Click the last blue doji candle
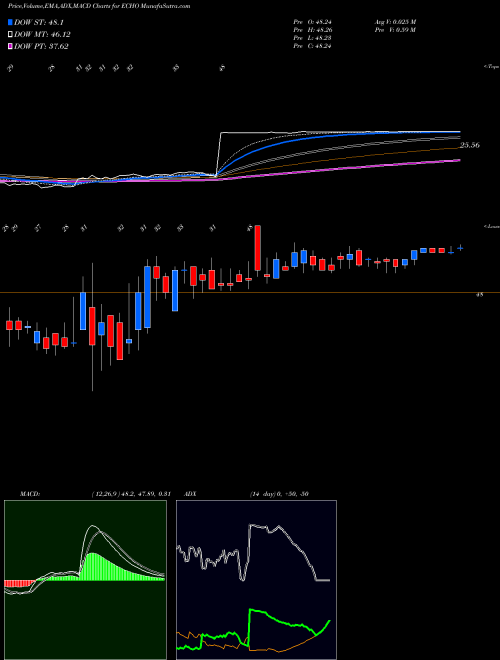Screen dimensions: 500x660 (x=460, y=248)
